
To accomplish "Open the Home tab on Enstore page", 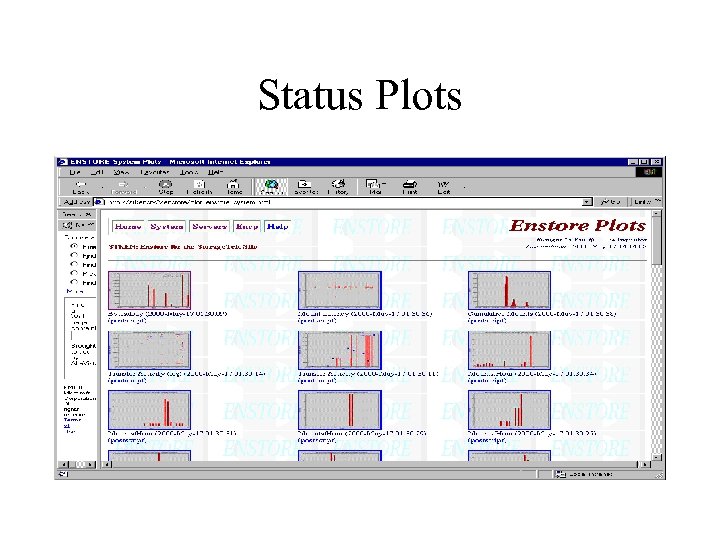I will (129, 226).
